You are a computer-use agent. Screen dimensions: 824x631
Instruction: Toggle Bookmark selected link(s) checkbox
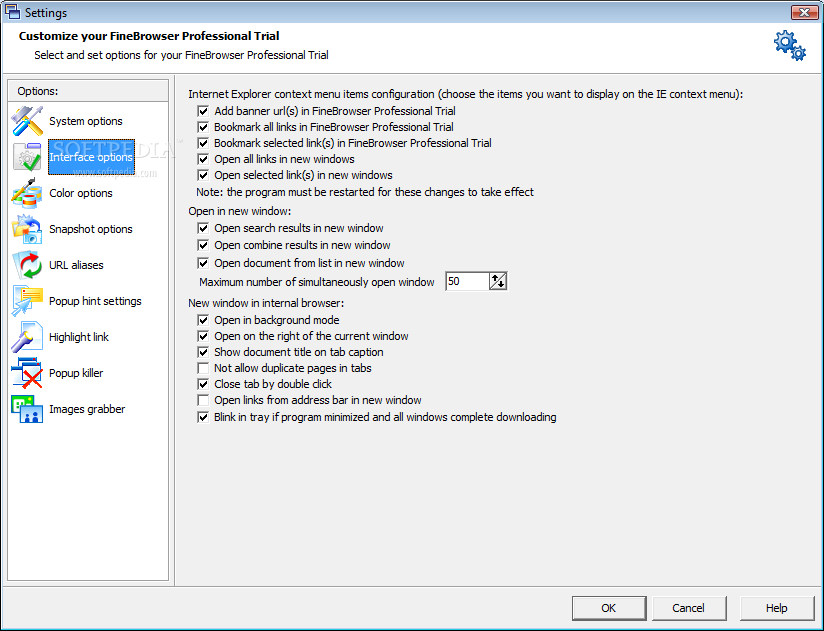[x=203, y=143]
